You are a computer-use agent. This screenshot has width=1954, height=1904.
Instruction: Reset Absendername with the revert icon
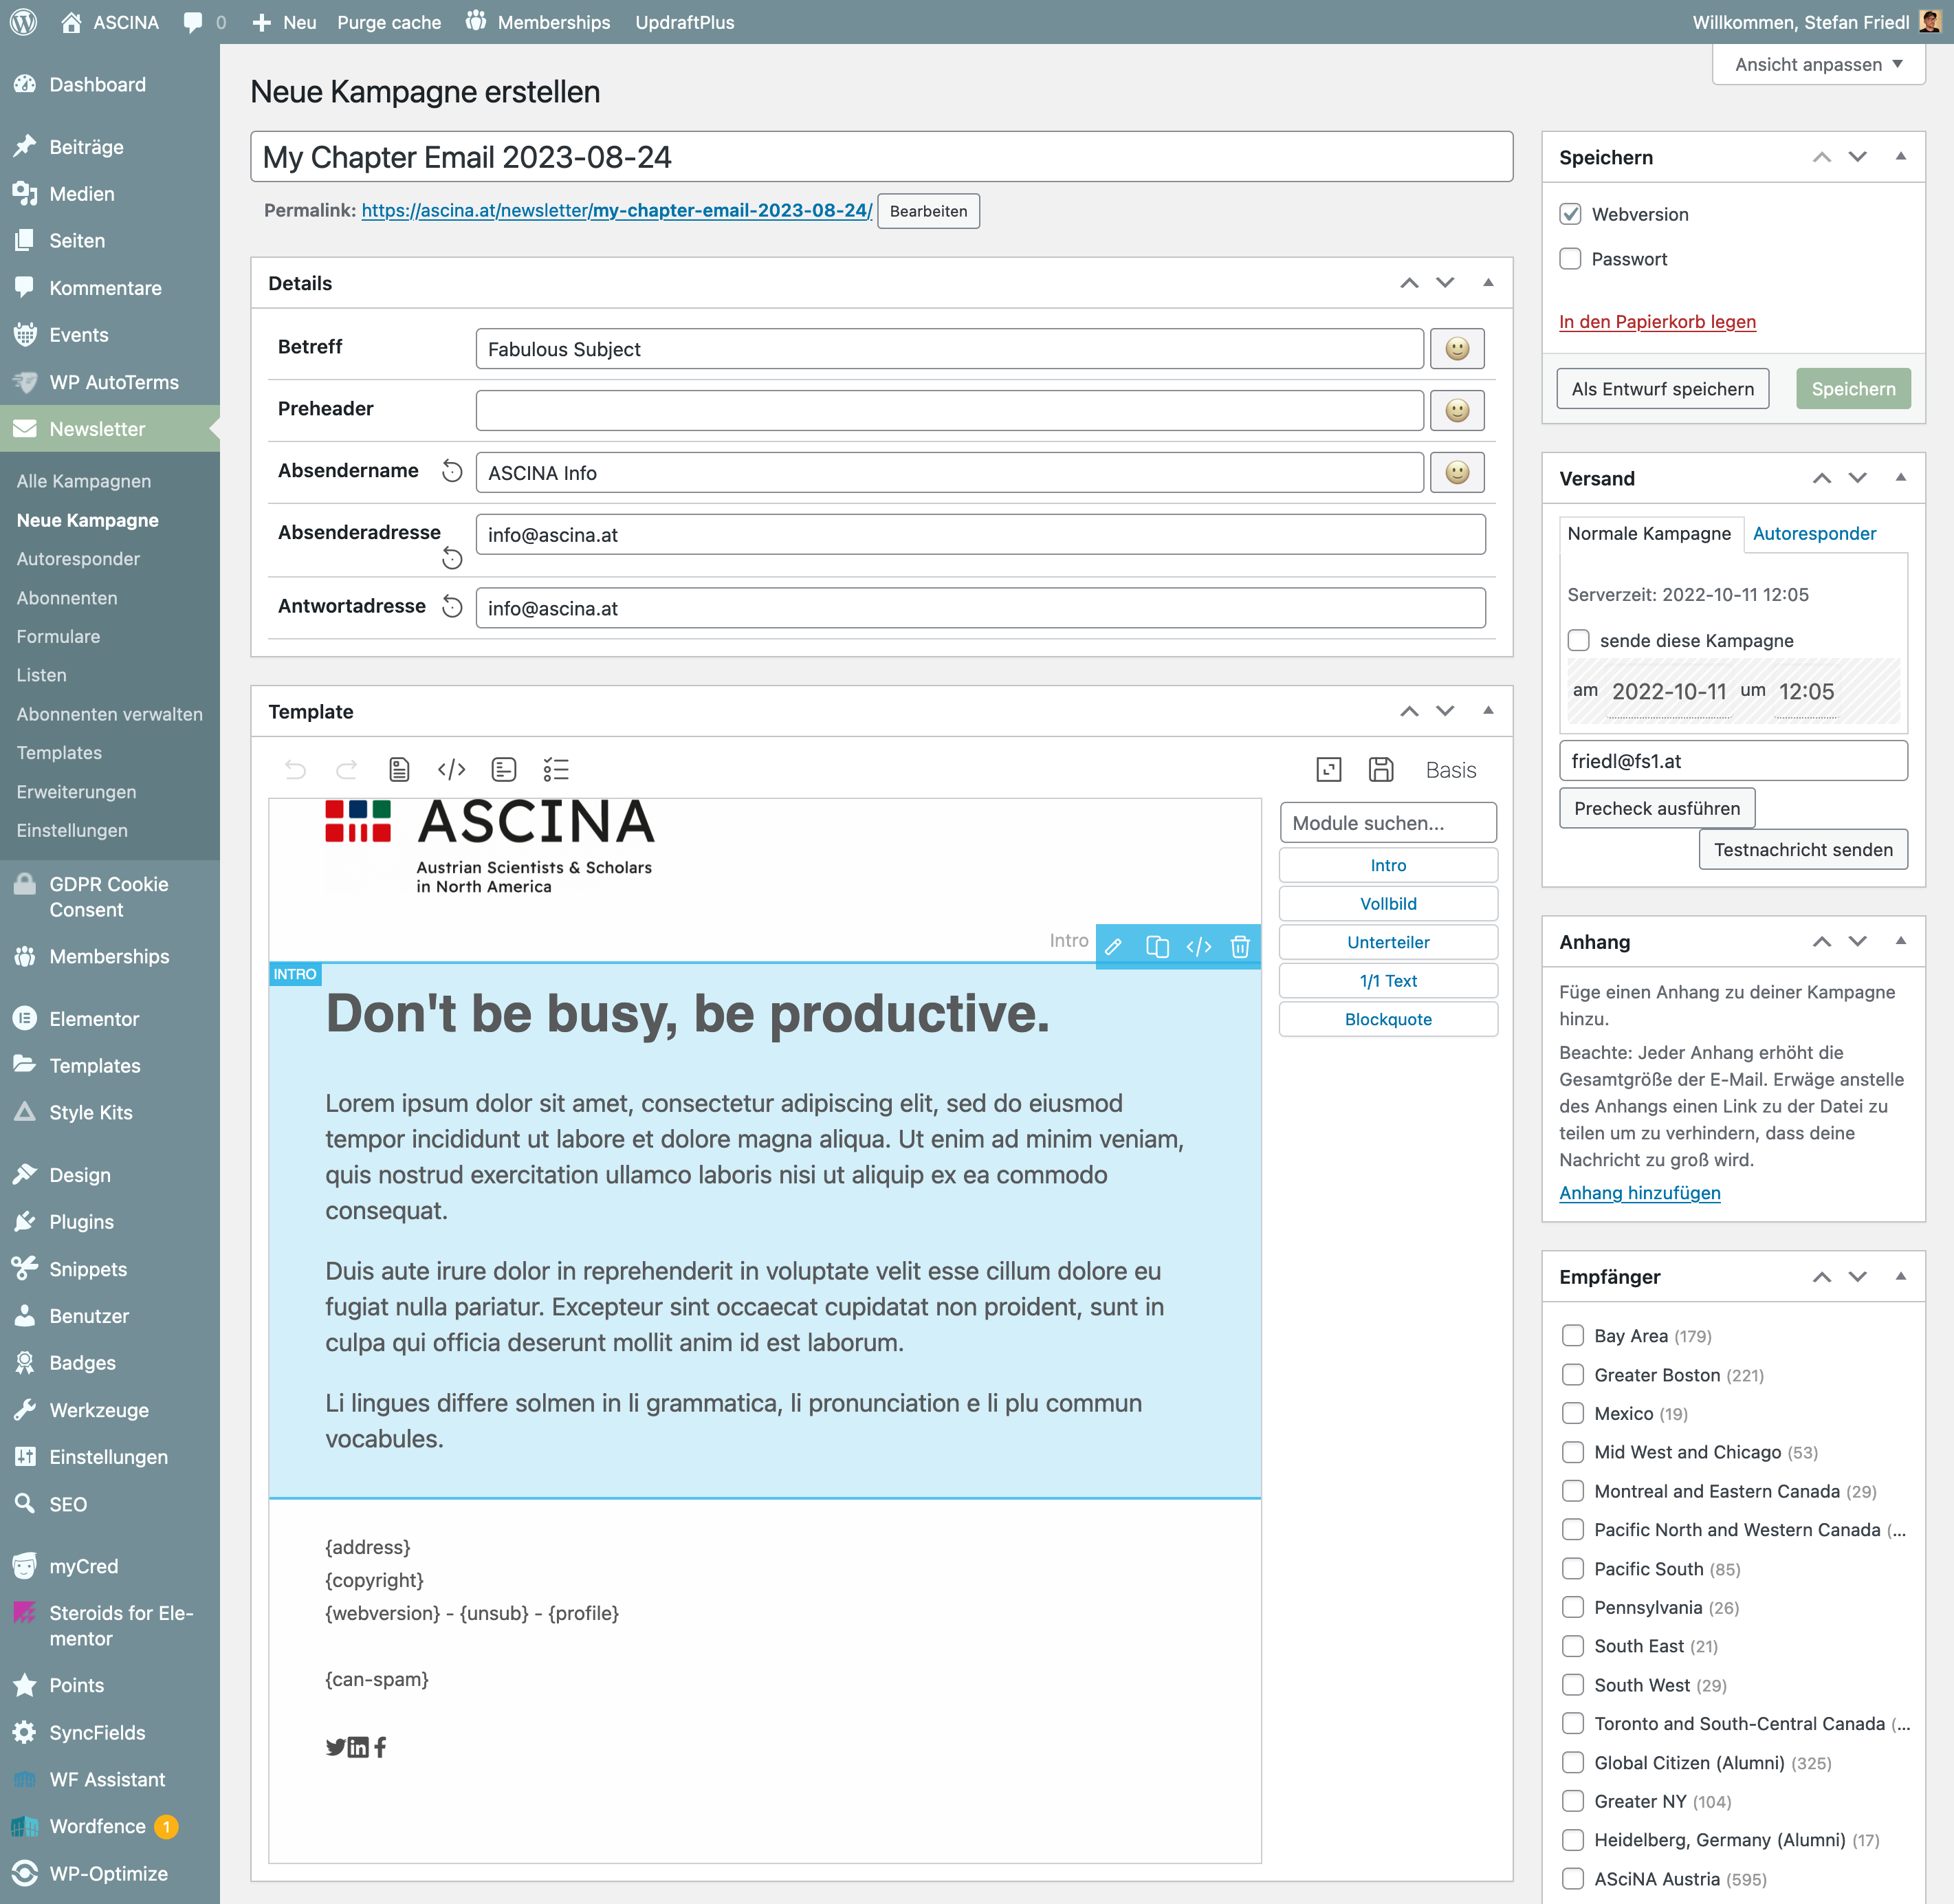click(452, 471)
